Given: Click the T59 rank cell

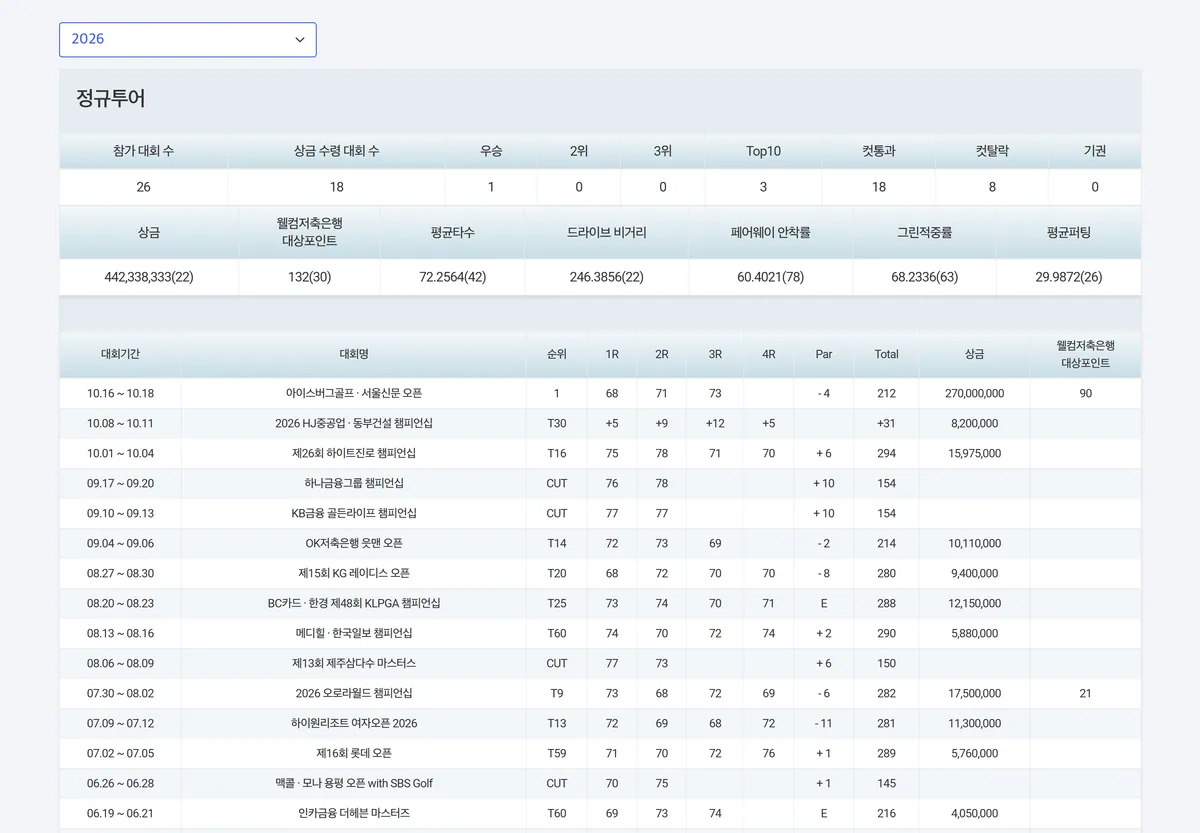Looking at the screenshot, I should [557, 754].
